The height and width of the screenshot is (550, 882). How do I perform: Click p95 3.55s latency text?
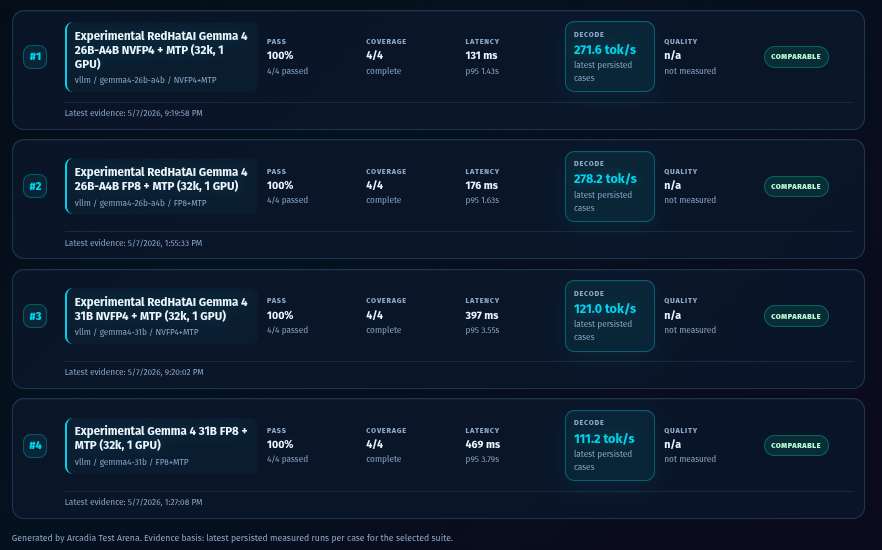[x=482, y=330]
